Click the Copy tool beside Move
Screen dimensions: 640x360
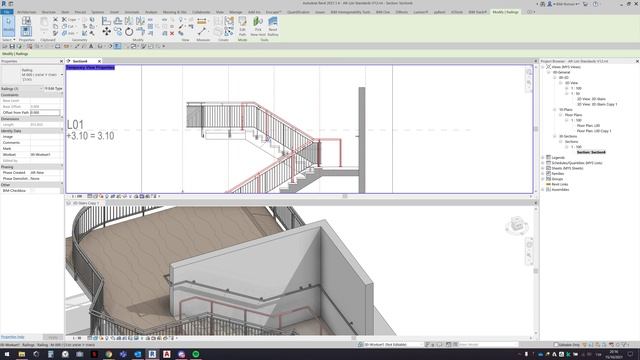click(118, 31)
